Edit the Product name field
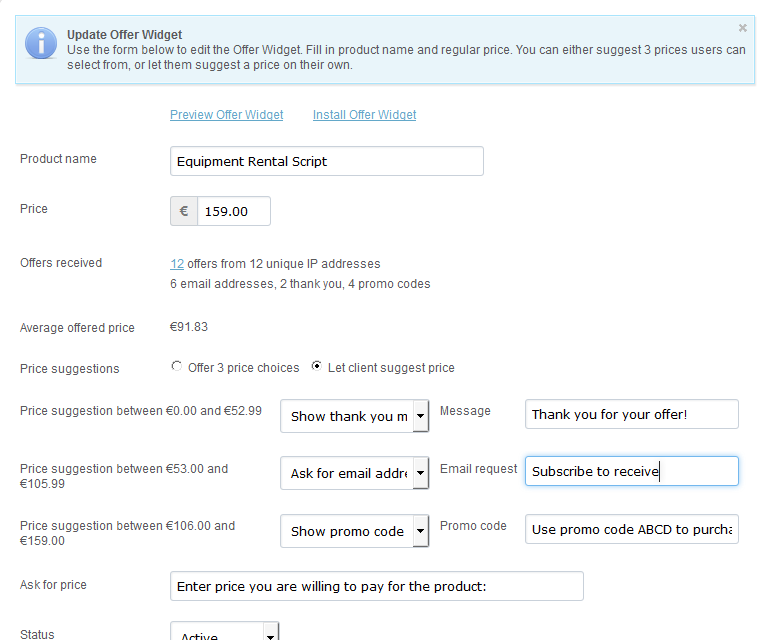The height and width of the screenshot is (640, 760). (x=327, y=161)
